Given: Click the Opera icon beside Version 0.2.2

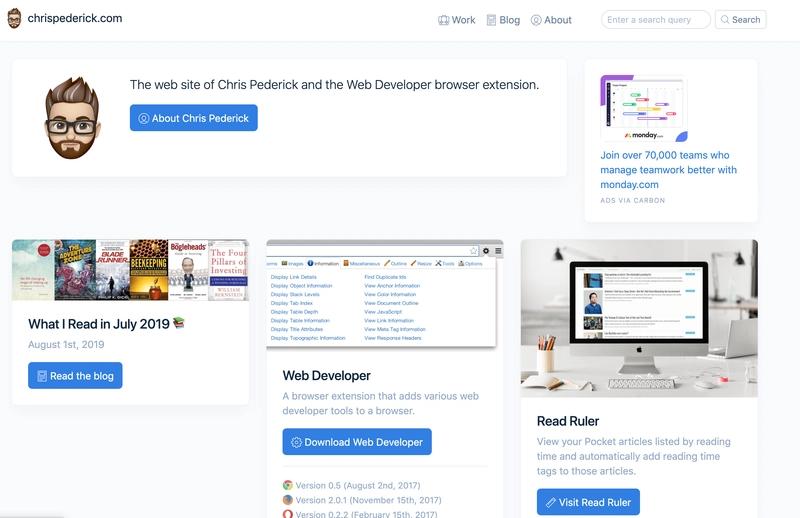Looking at the screenshot, I should tap(288, 514).
